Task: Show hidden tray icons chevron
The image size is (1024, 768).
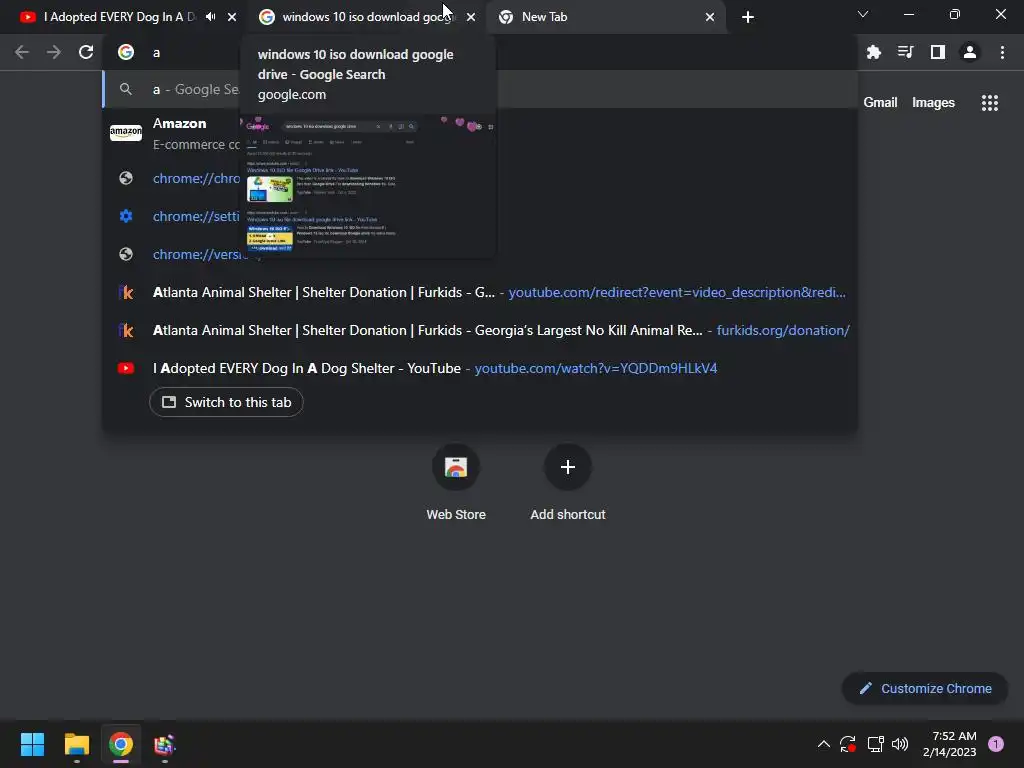Action: coord(824,744)
